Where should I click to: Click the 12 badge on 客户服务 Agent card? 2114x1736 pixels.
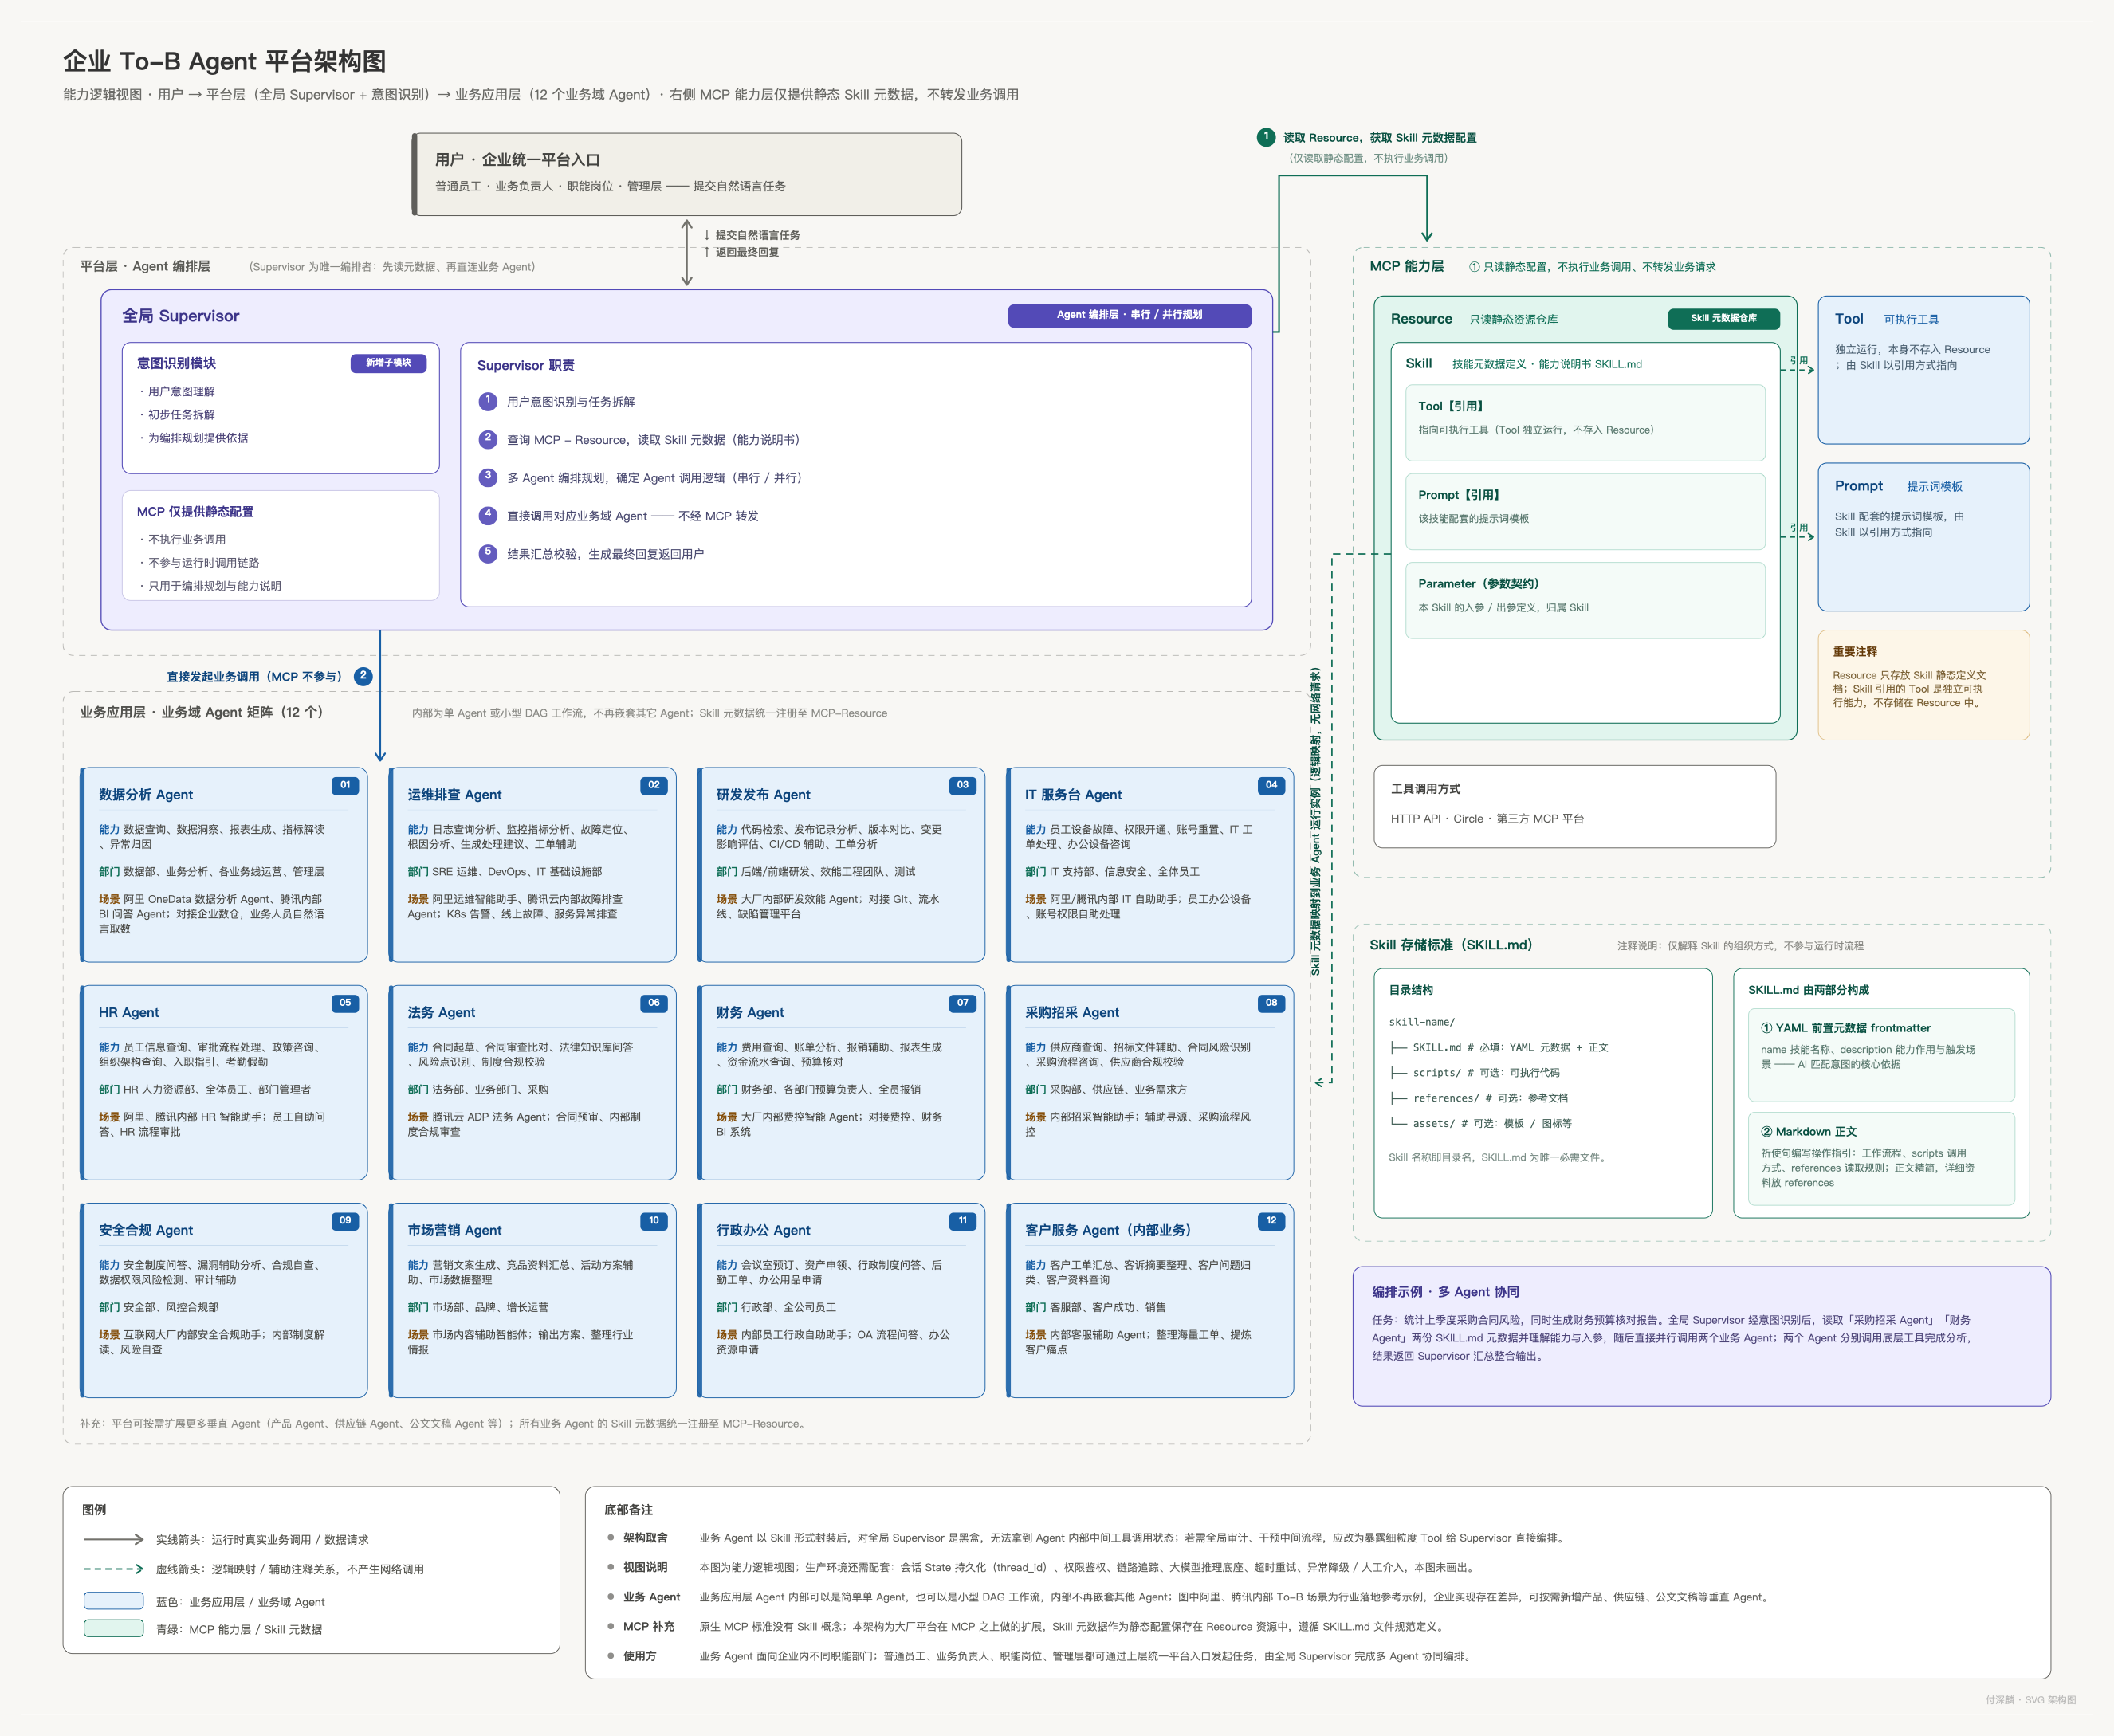coord(1271,1221)
